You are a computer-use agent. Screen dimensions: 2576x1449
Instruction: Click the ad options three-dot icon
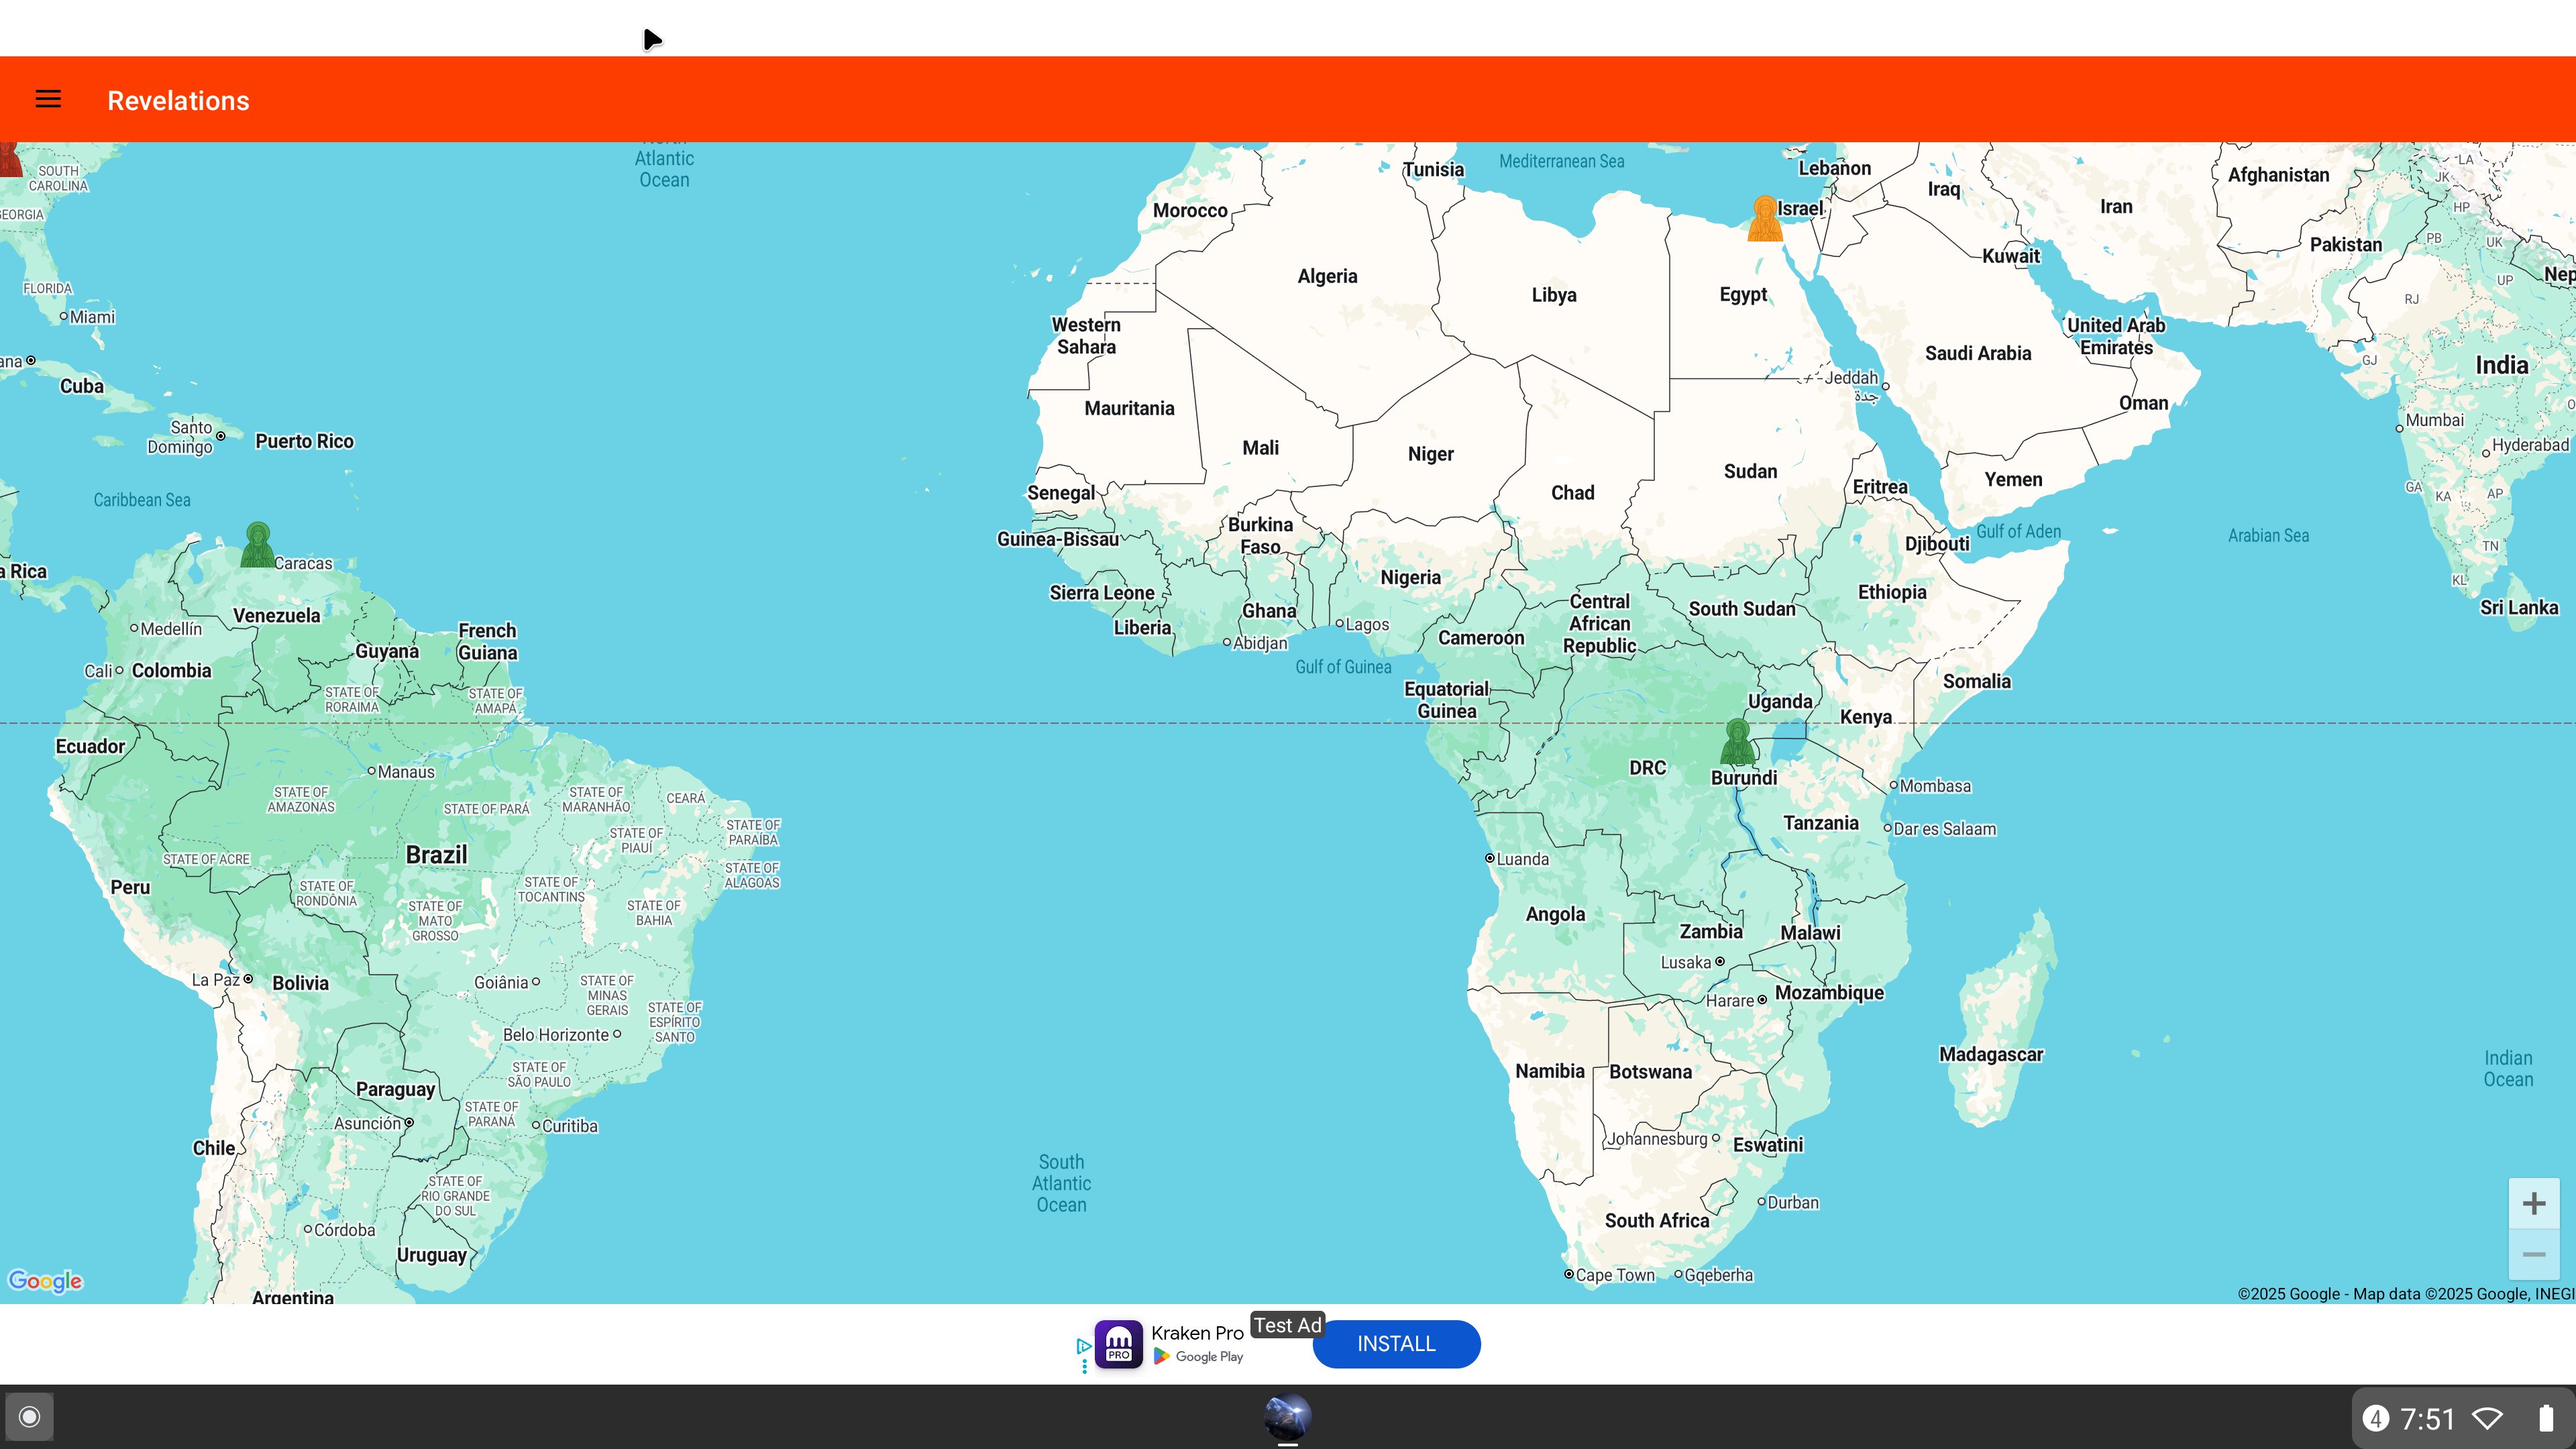click(x=1084, y=1366)
